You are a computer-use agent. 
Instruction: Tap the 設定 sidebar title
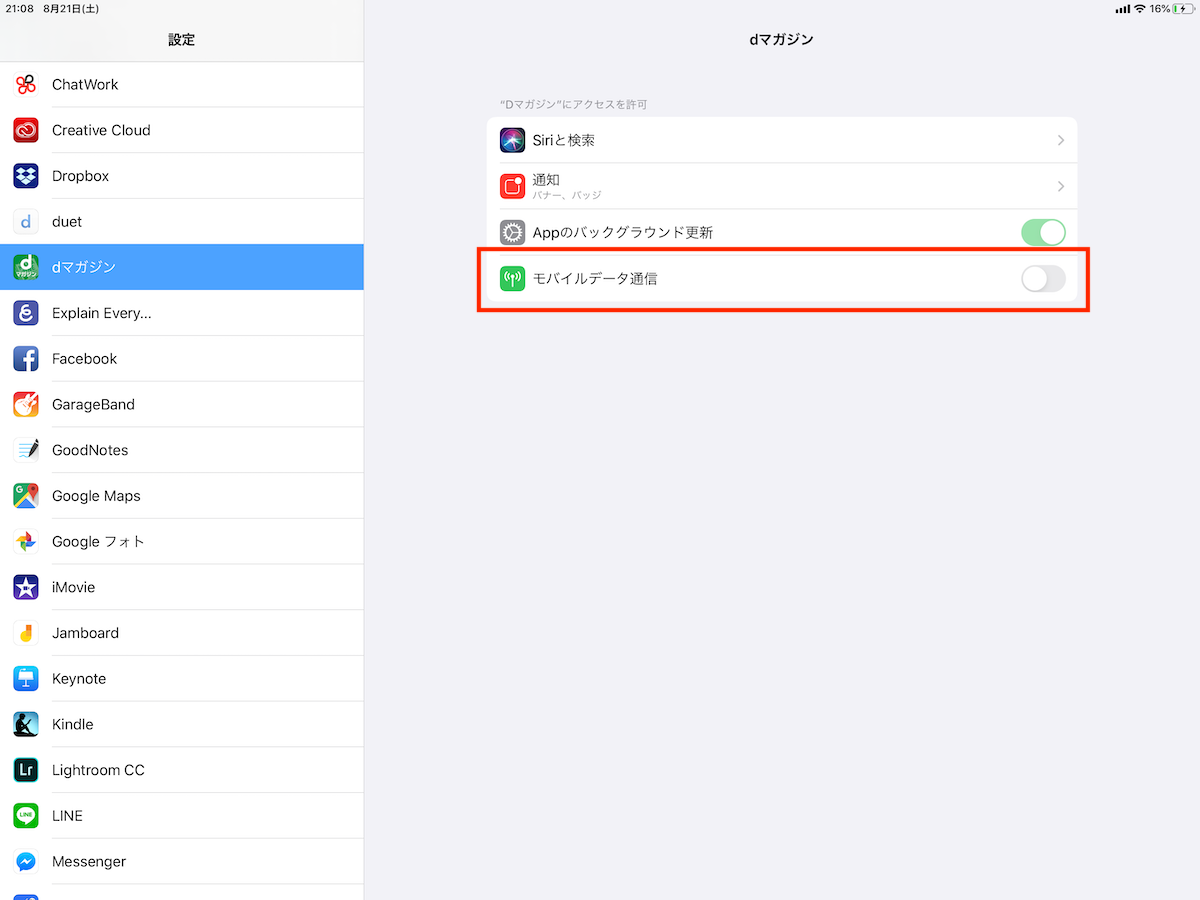point(182,40)
